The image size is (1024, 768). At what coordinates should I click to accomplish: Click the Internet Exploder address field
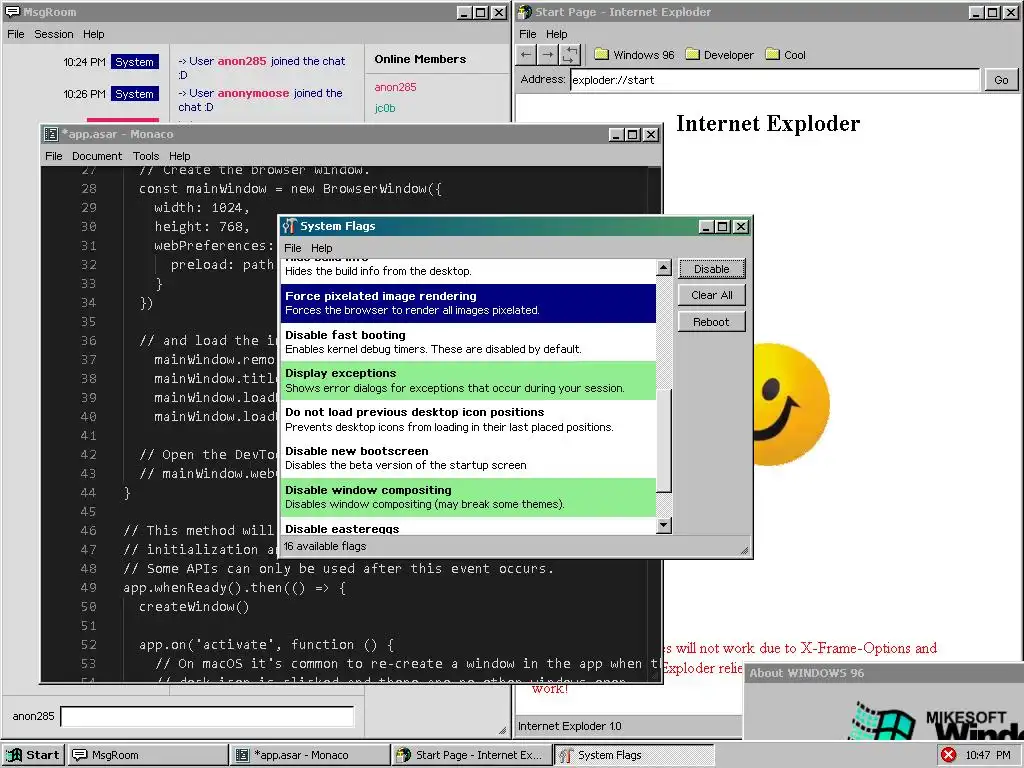pos(775,80)
